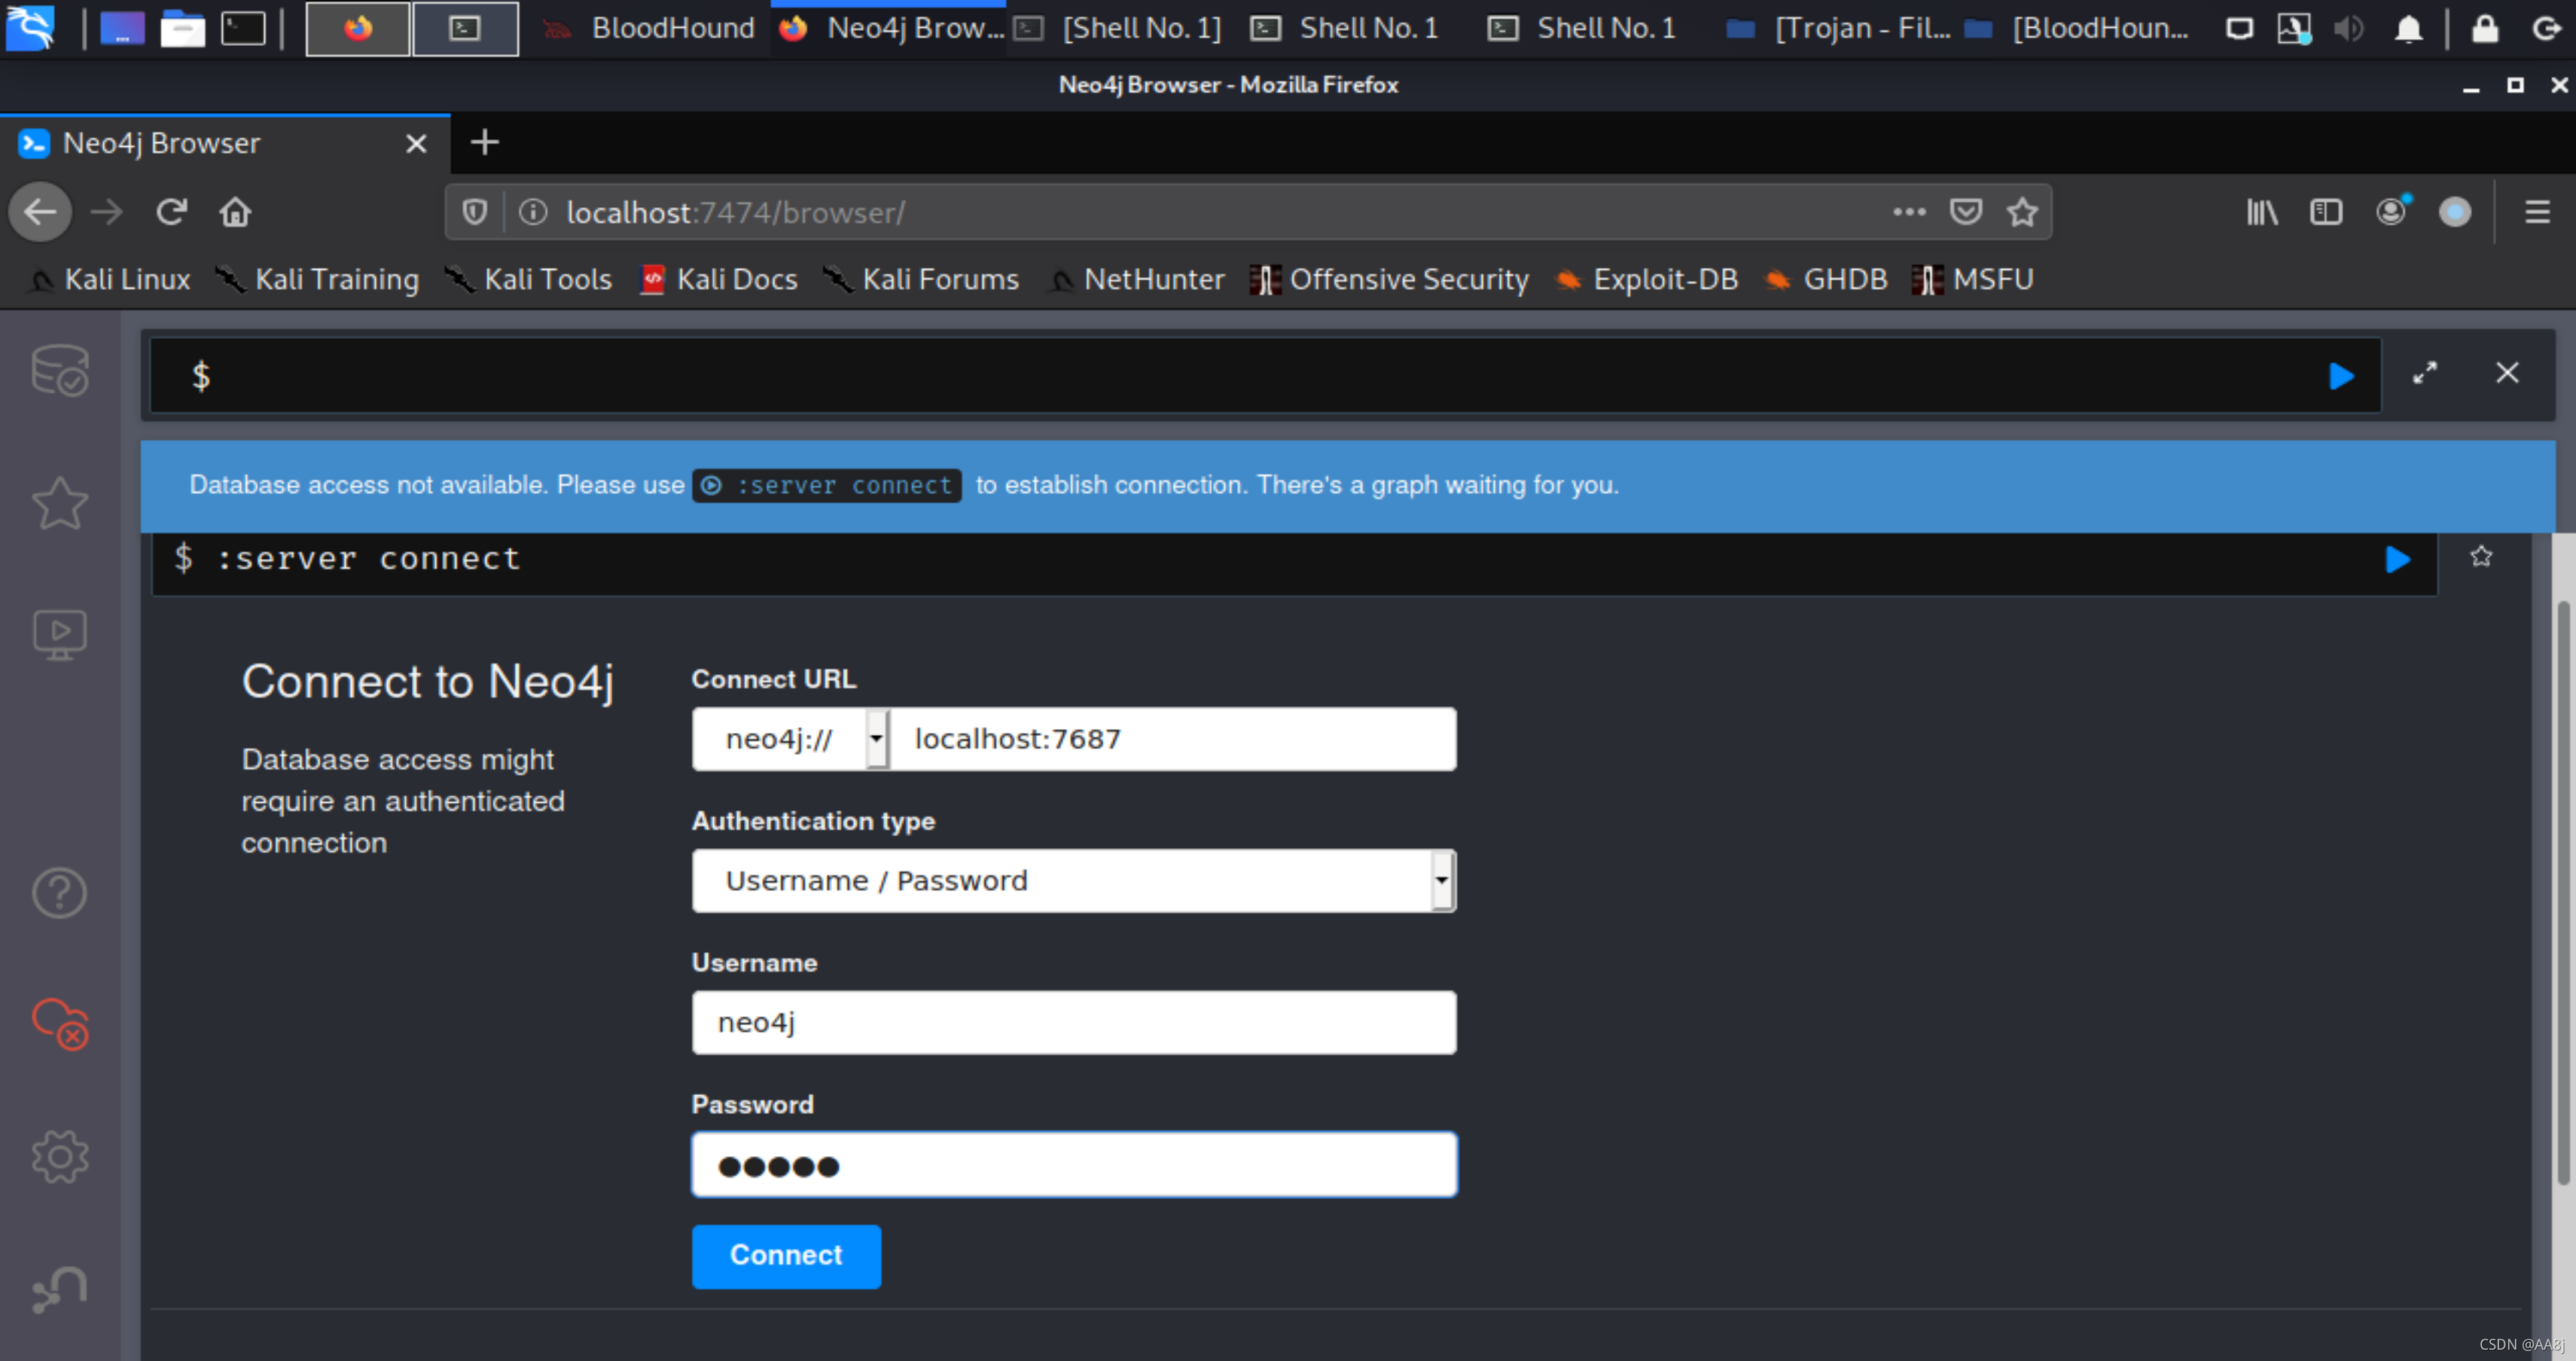The image size is (2576, 1361).
Task: Open the Cloud sync sidebar icon
Action: 60,1024
